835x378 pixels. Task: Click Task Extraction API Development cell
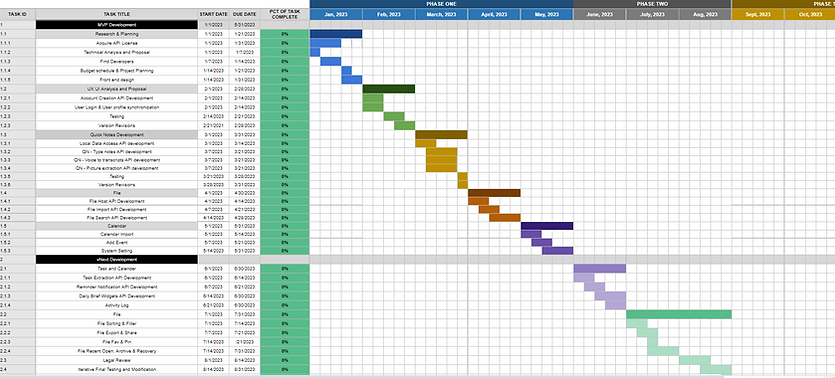(x=117, y=277)
